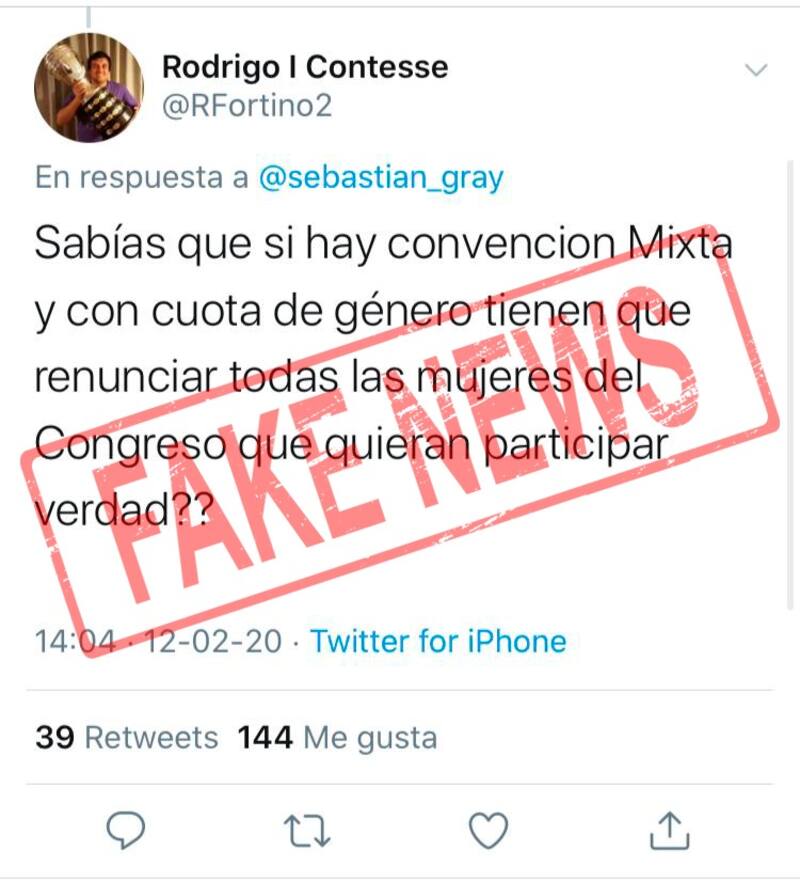Viewport: 800px width, 882px height.
Task: View the 39 Retweets list
Action: [x=127, y=737]
